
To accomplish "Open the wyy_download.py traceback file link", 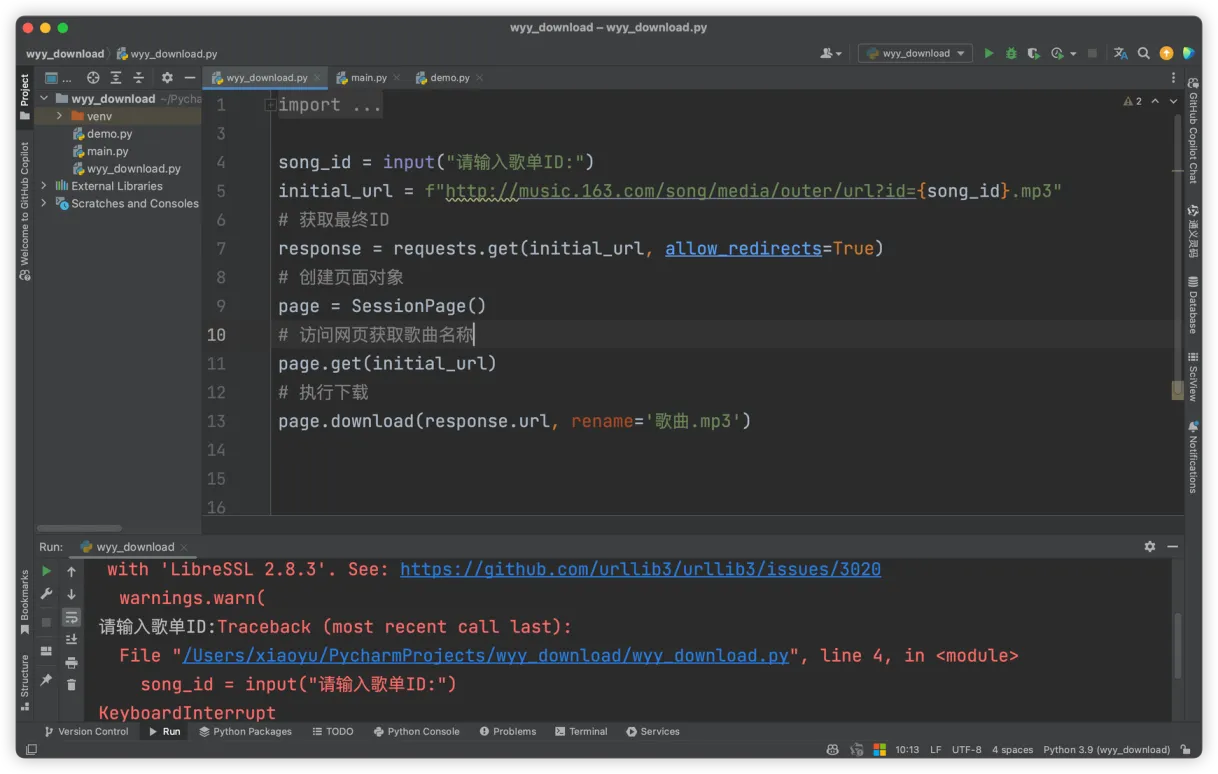I will pos(486,656).
